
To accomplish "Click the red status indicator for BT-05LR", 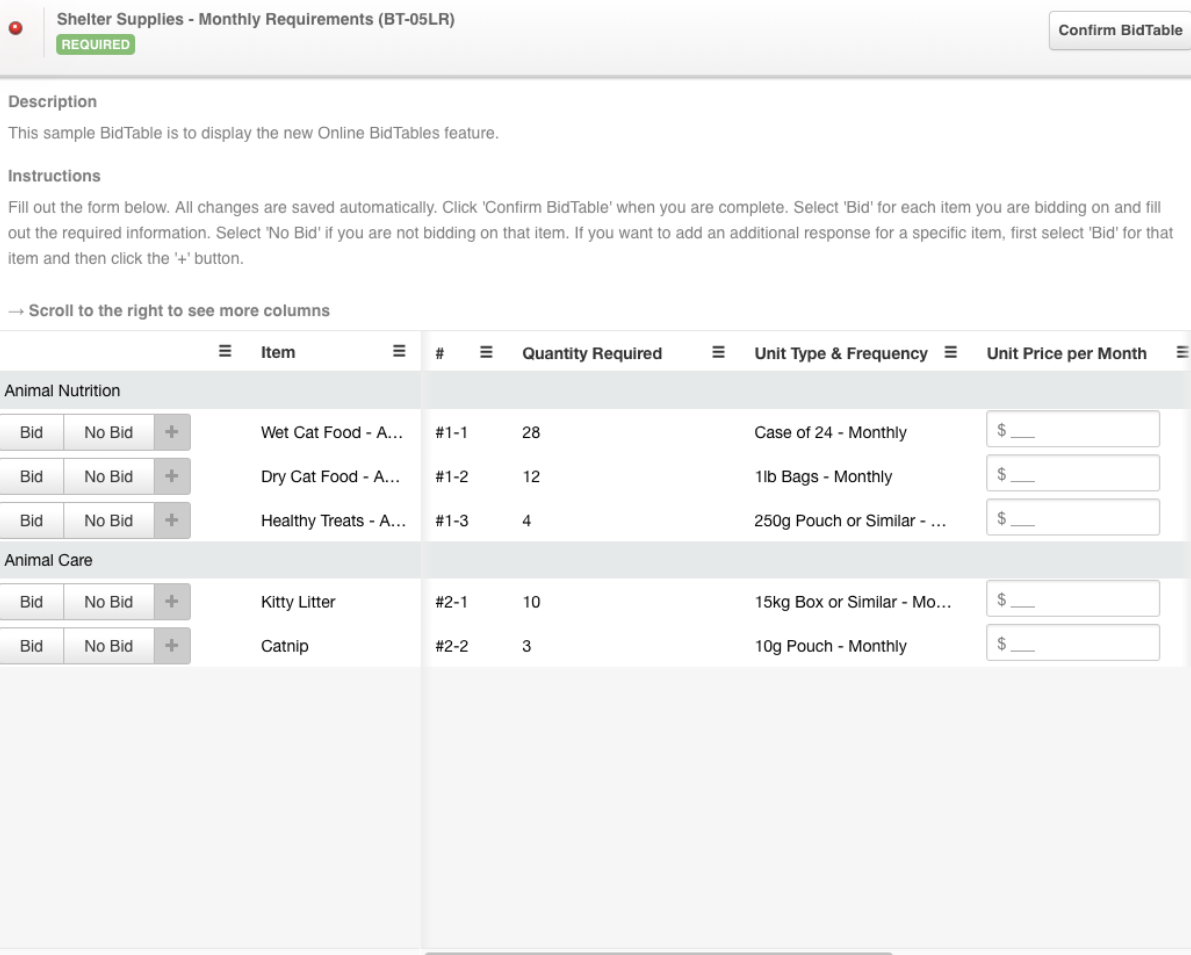I will click(x=15, y=28).
